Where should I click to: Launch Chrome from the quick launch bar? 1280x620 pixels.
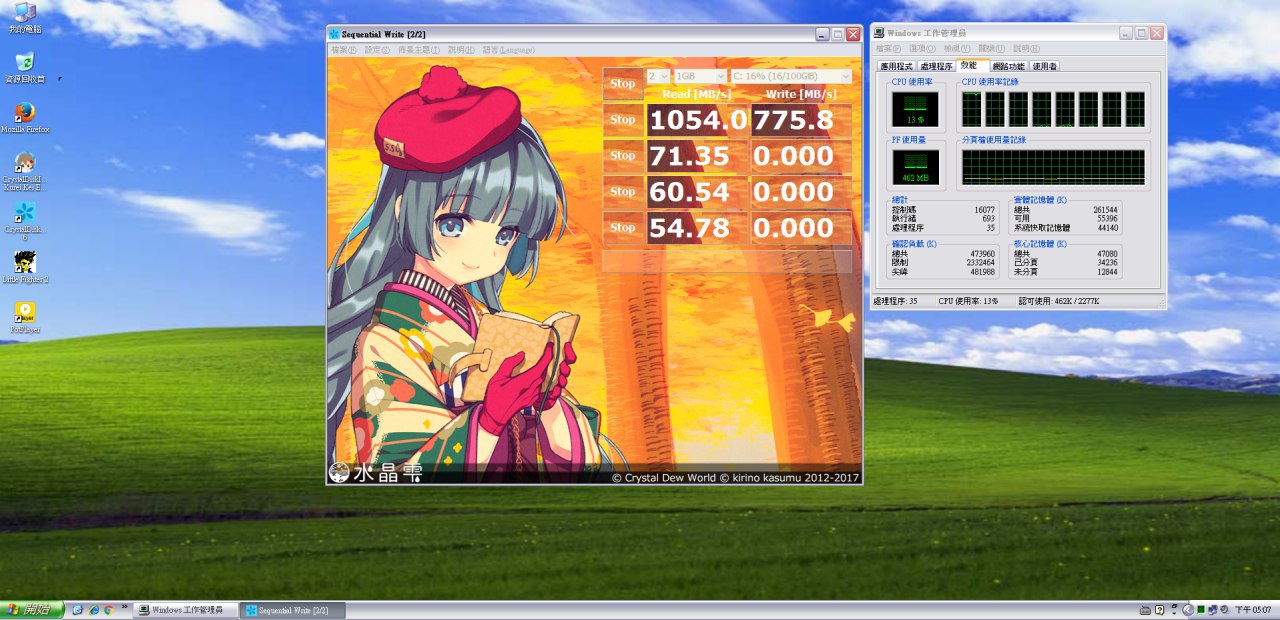tap(108, 610)
